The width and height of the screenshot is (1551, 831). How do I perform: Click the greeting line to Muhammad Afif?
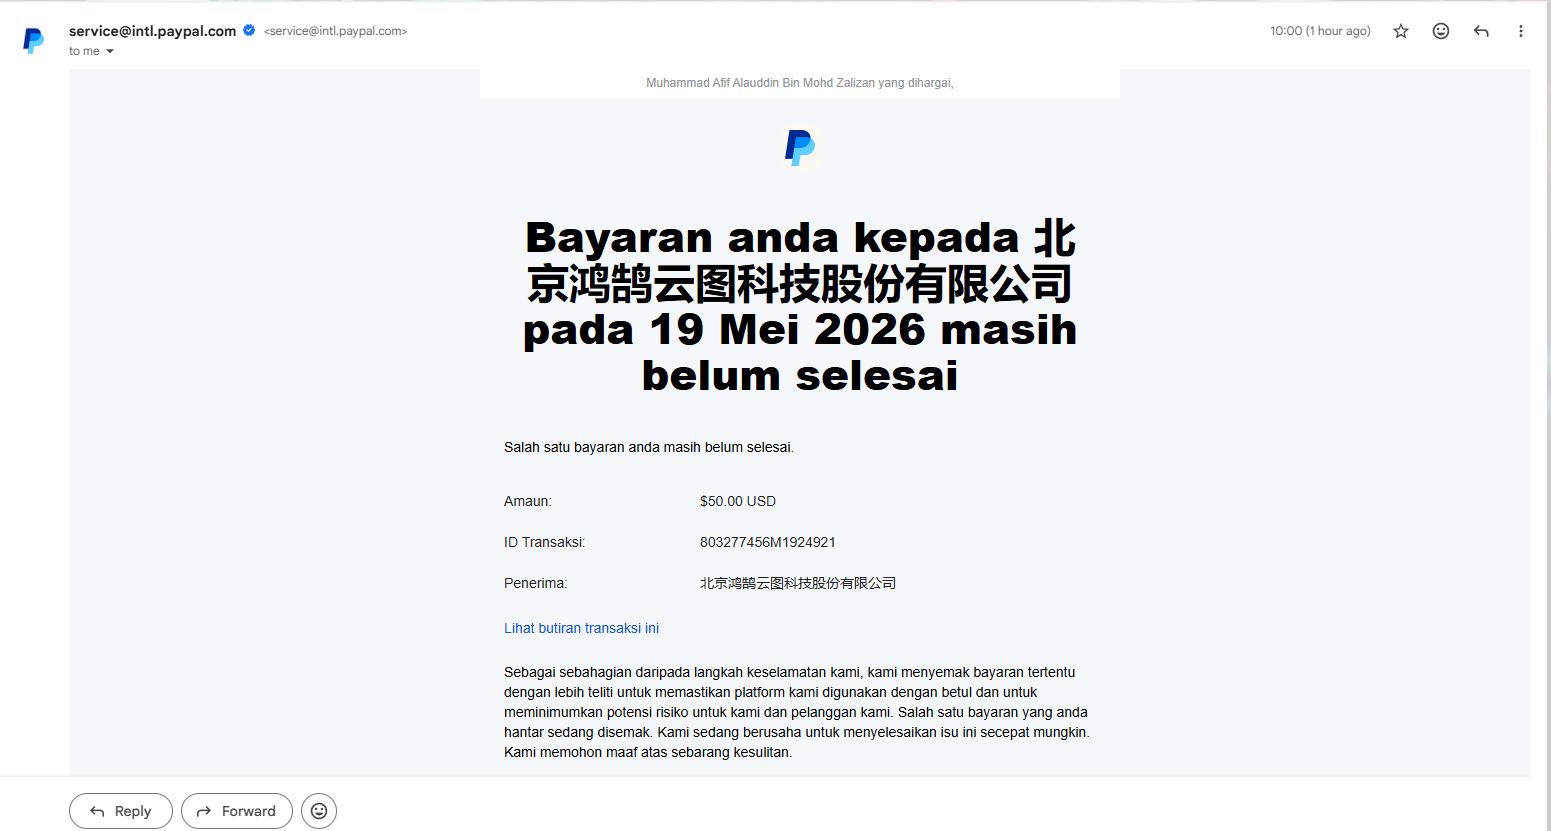tap(800, 83)
